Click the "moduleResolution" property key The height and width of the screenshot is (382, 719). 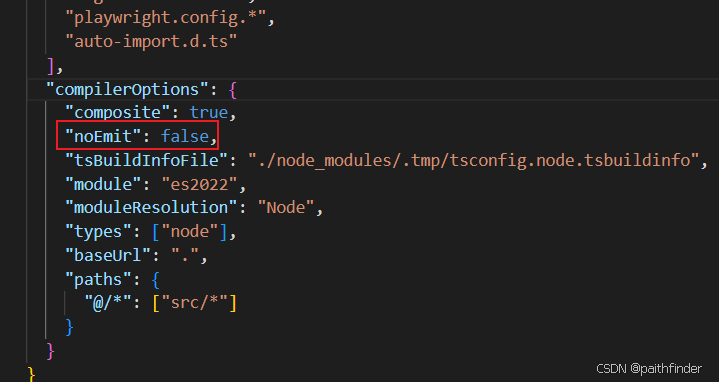click(x=151, y=207)
